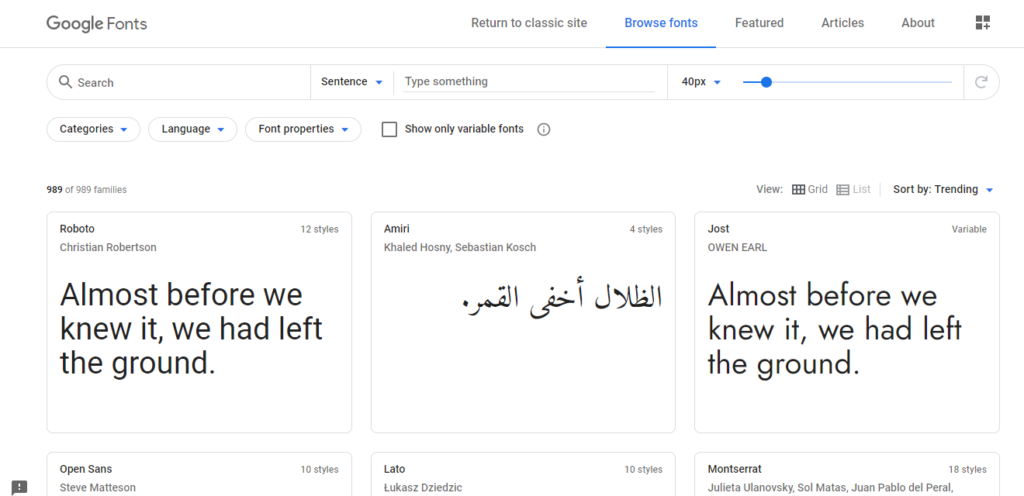This screenshot has width=1024, height=496.
Task: Click the Google Fonts logo
Action: 96,23
